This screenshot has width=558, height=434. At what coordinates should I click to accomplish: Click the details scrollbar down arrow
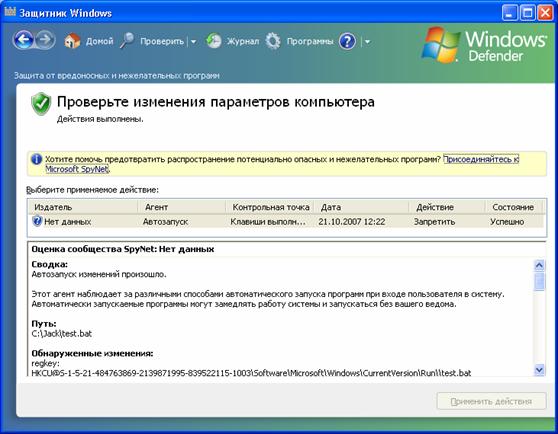coord(539,370)
